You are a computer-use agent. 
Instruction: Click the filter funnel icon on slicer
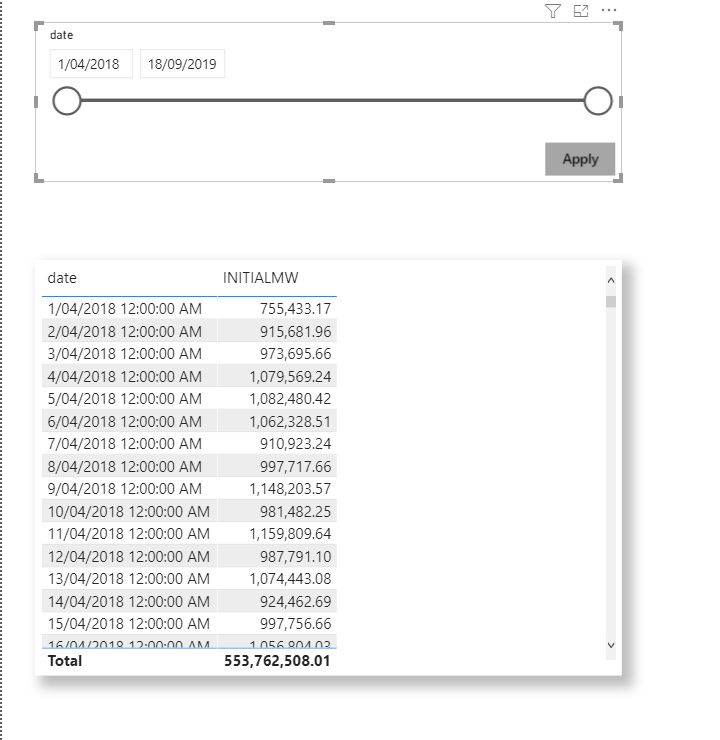(553, 11)
